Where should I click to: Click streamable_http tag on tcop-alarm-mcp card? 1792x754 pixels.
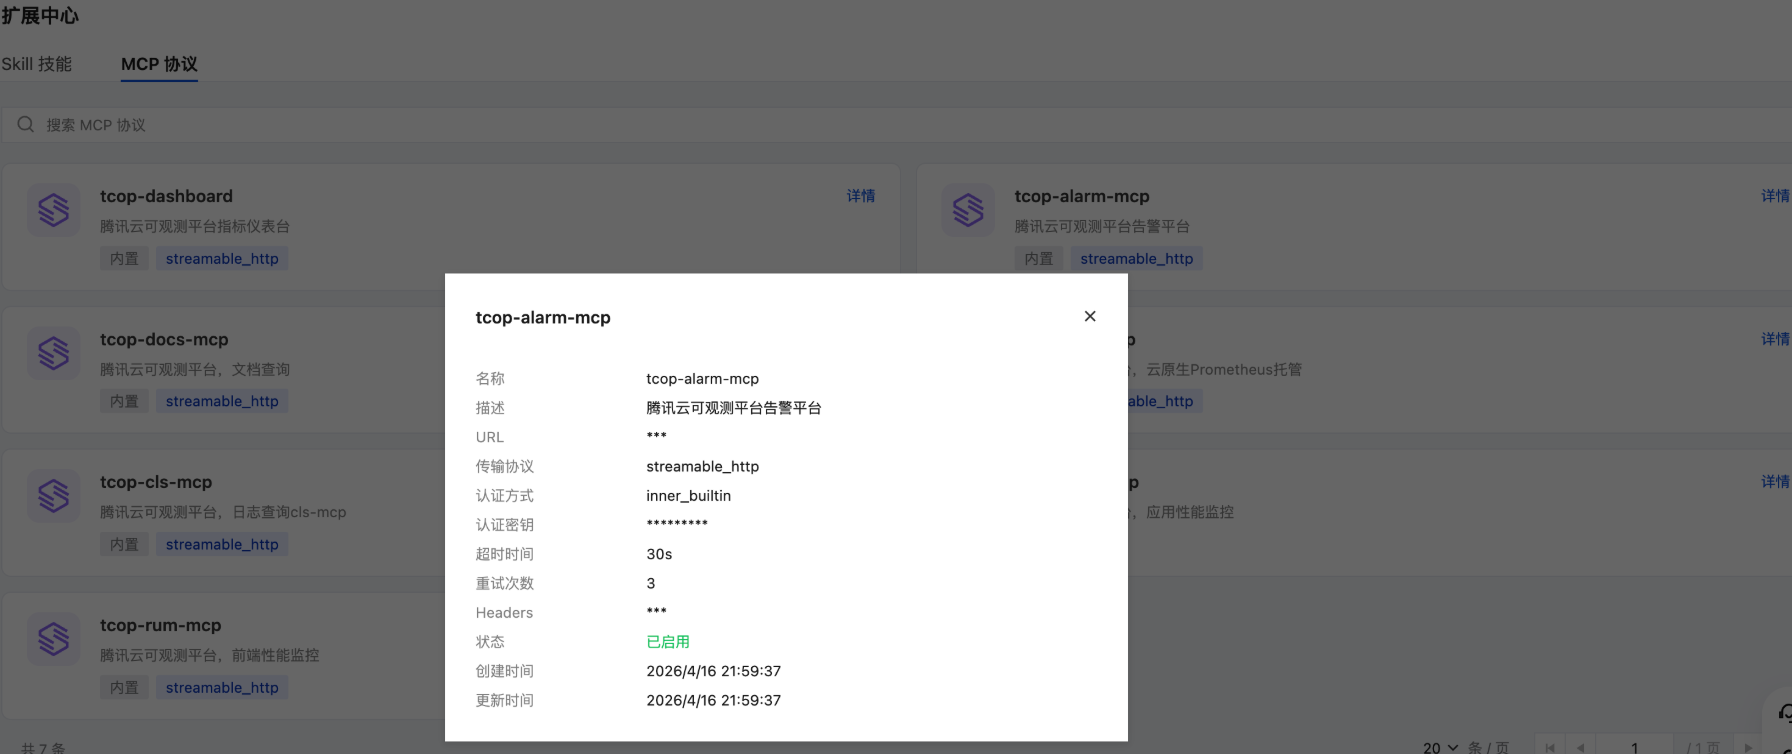1136,258
